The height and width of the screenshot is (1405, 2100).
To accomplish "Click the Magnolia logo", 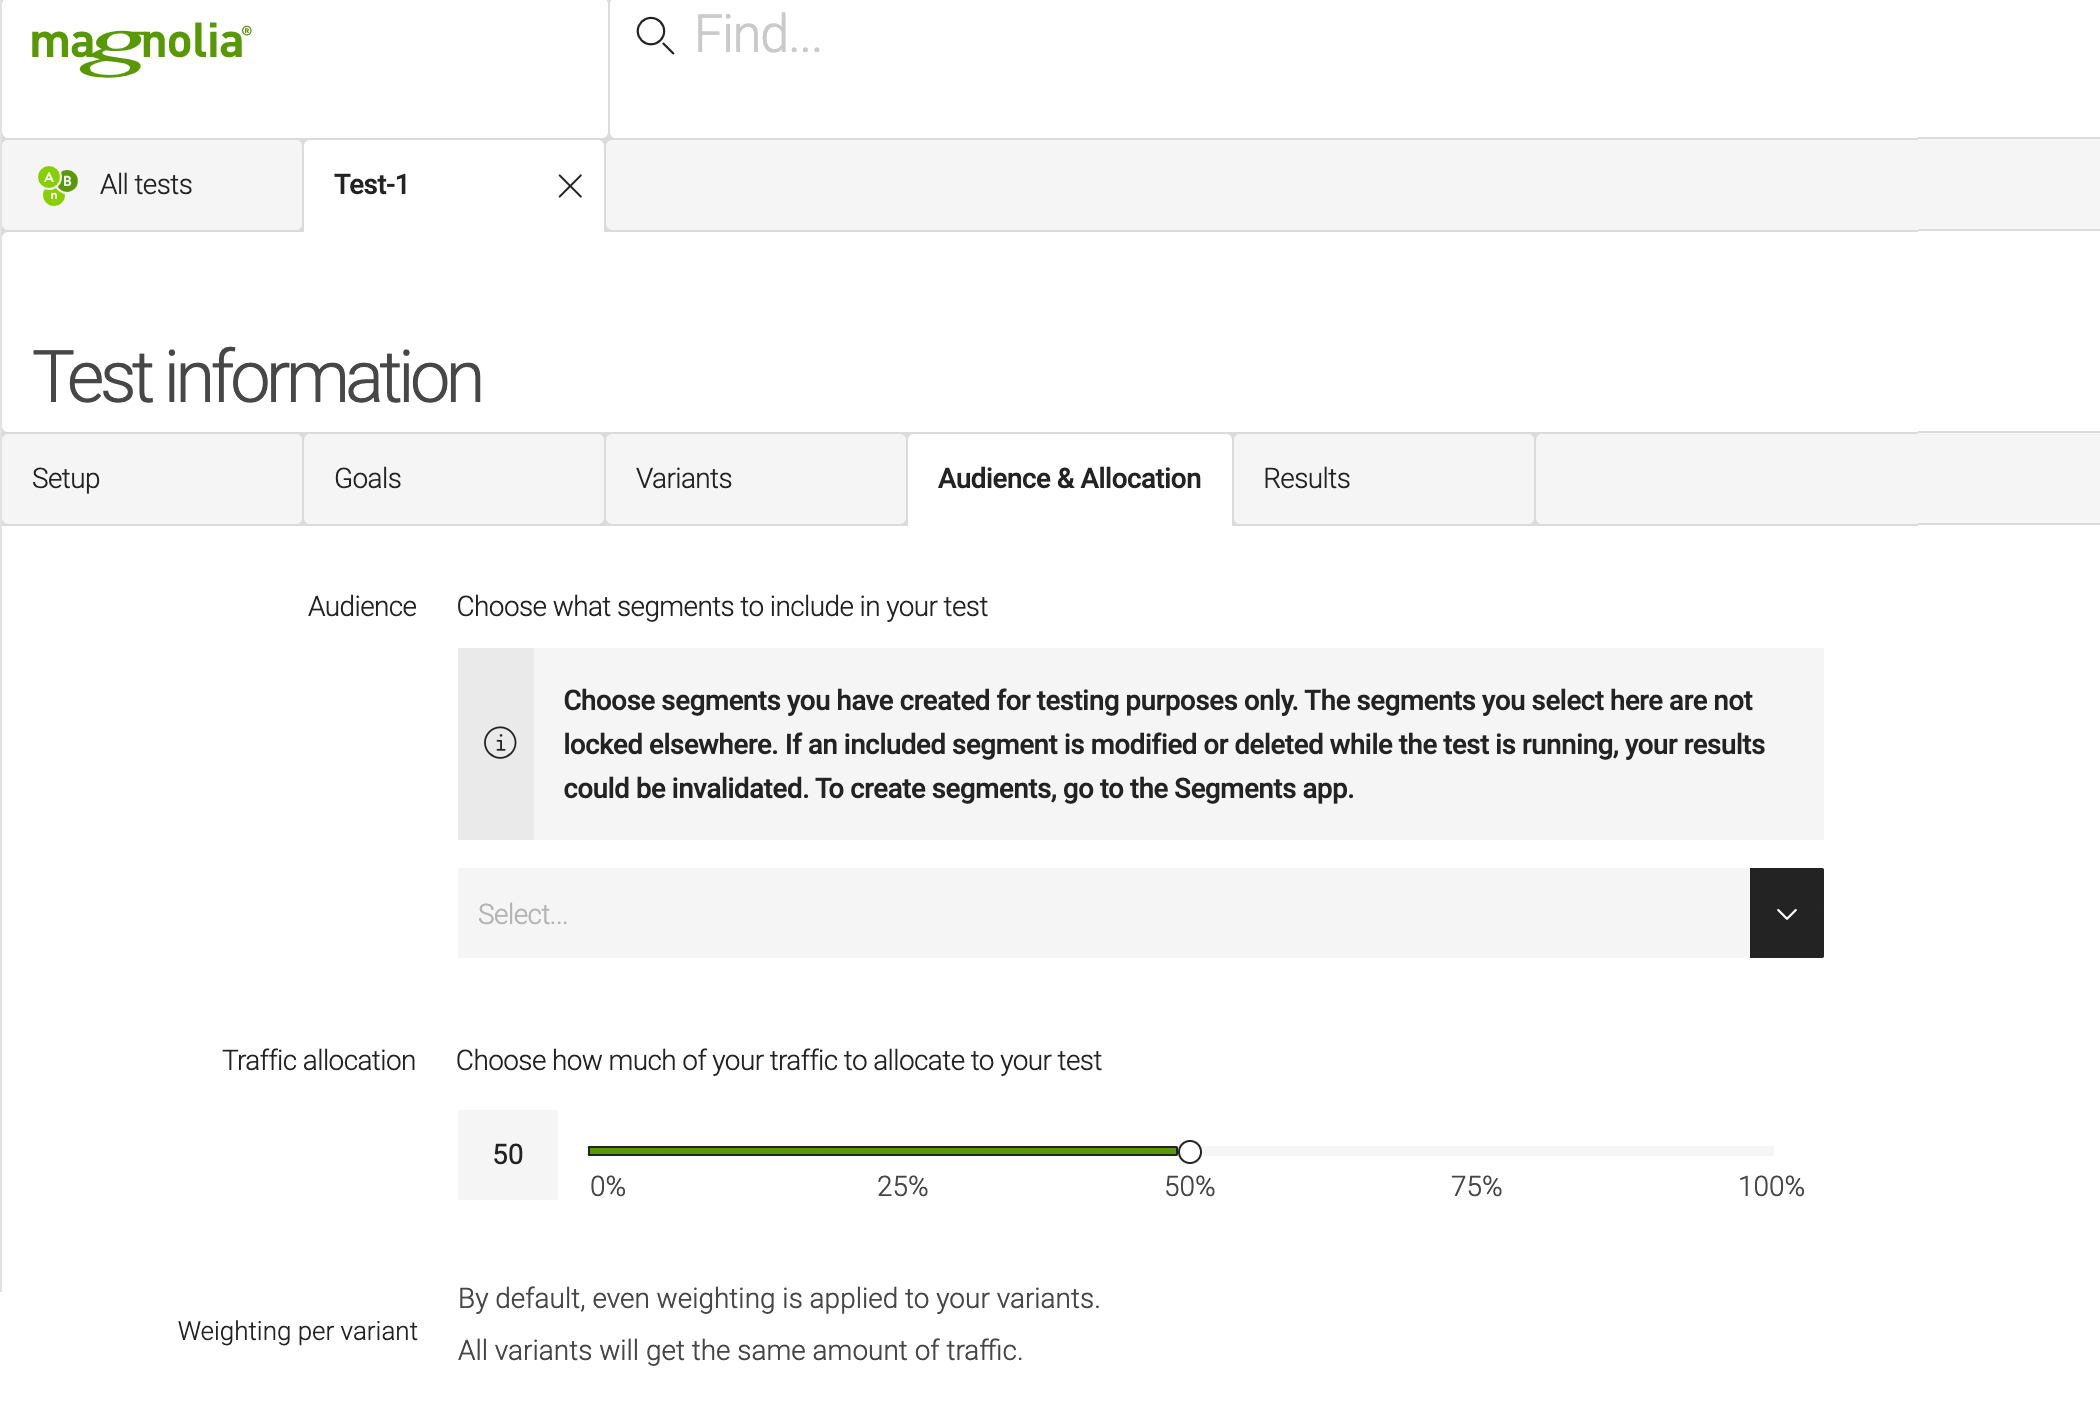I will click(x=141, y=47).
